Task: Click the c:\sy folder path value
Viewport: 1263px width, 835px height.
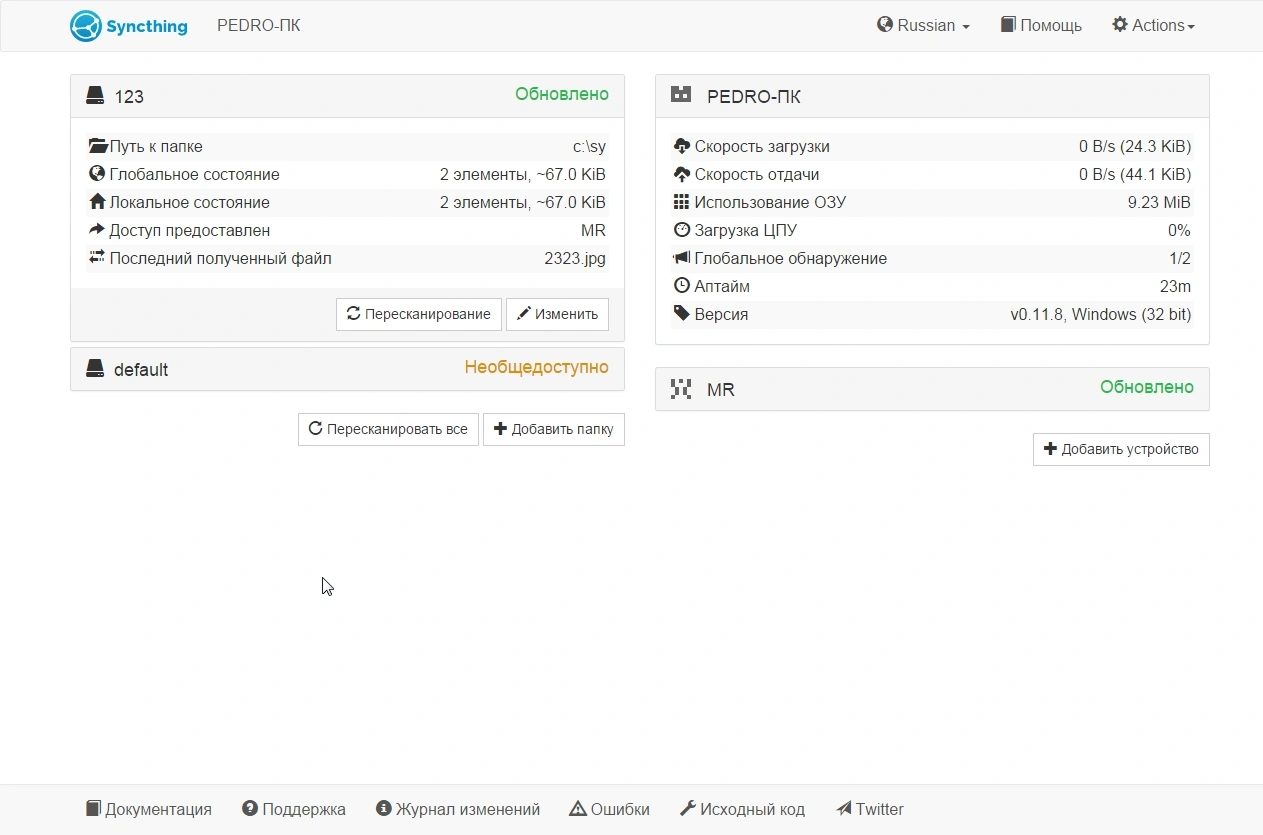Action: pos(589,146)
